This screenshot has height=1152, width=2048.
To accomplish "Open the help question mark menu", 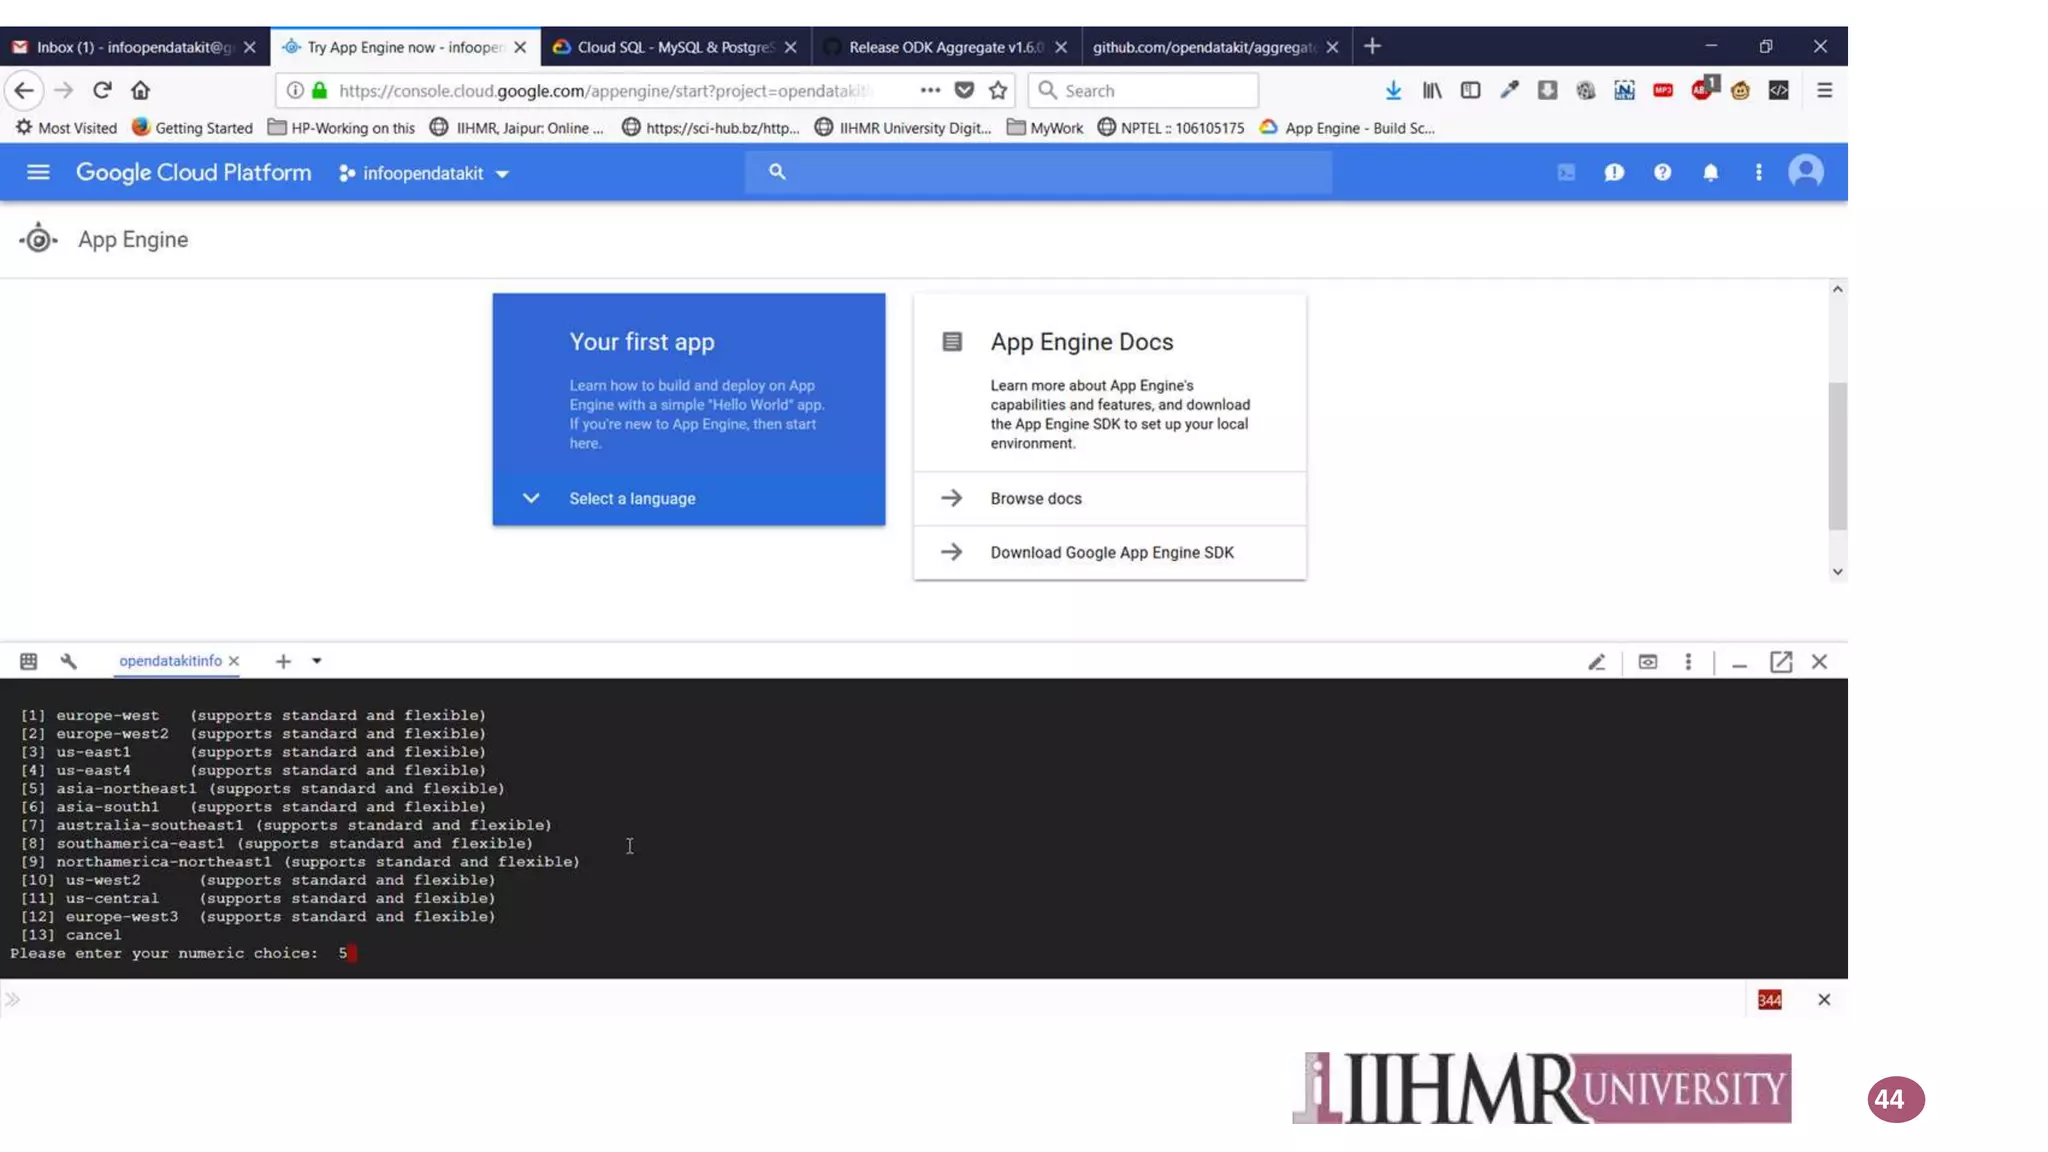I will point(1662,172).
